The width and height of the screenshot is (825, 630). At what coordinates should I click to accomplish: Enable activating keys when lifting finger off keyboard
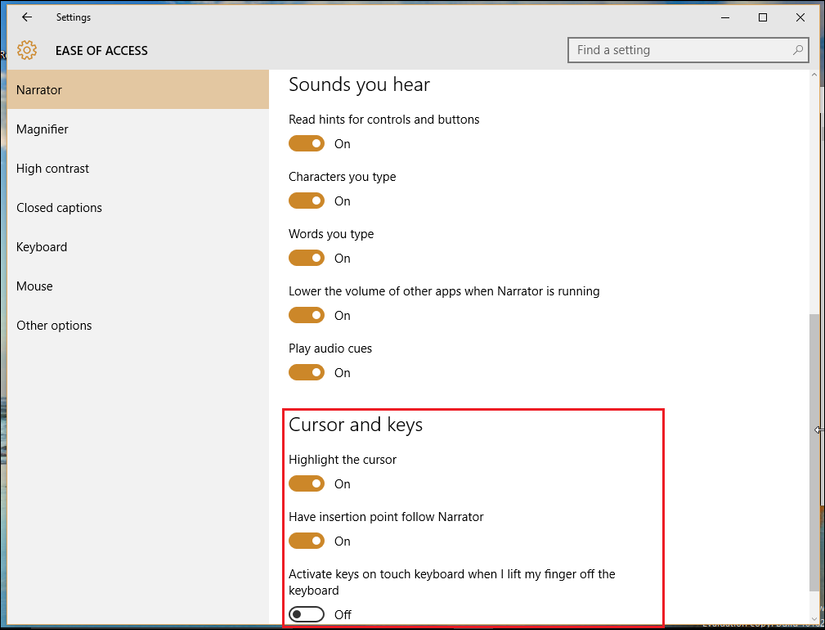[306, 613]
